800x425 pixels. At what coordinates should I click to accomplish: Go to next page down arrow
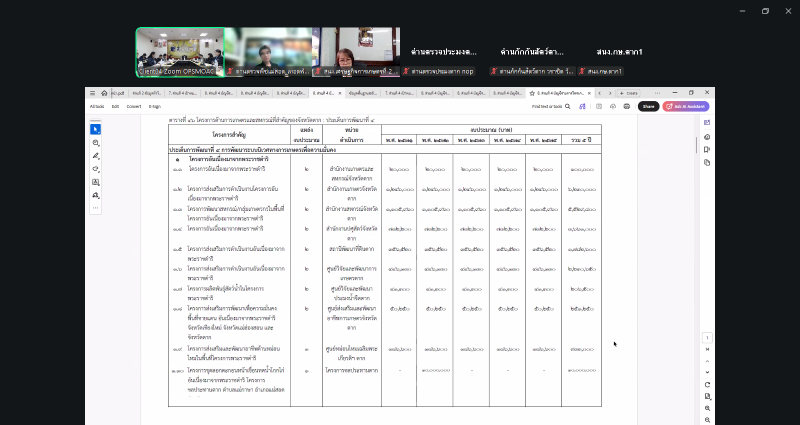coord(707,372)
